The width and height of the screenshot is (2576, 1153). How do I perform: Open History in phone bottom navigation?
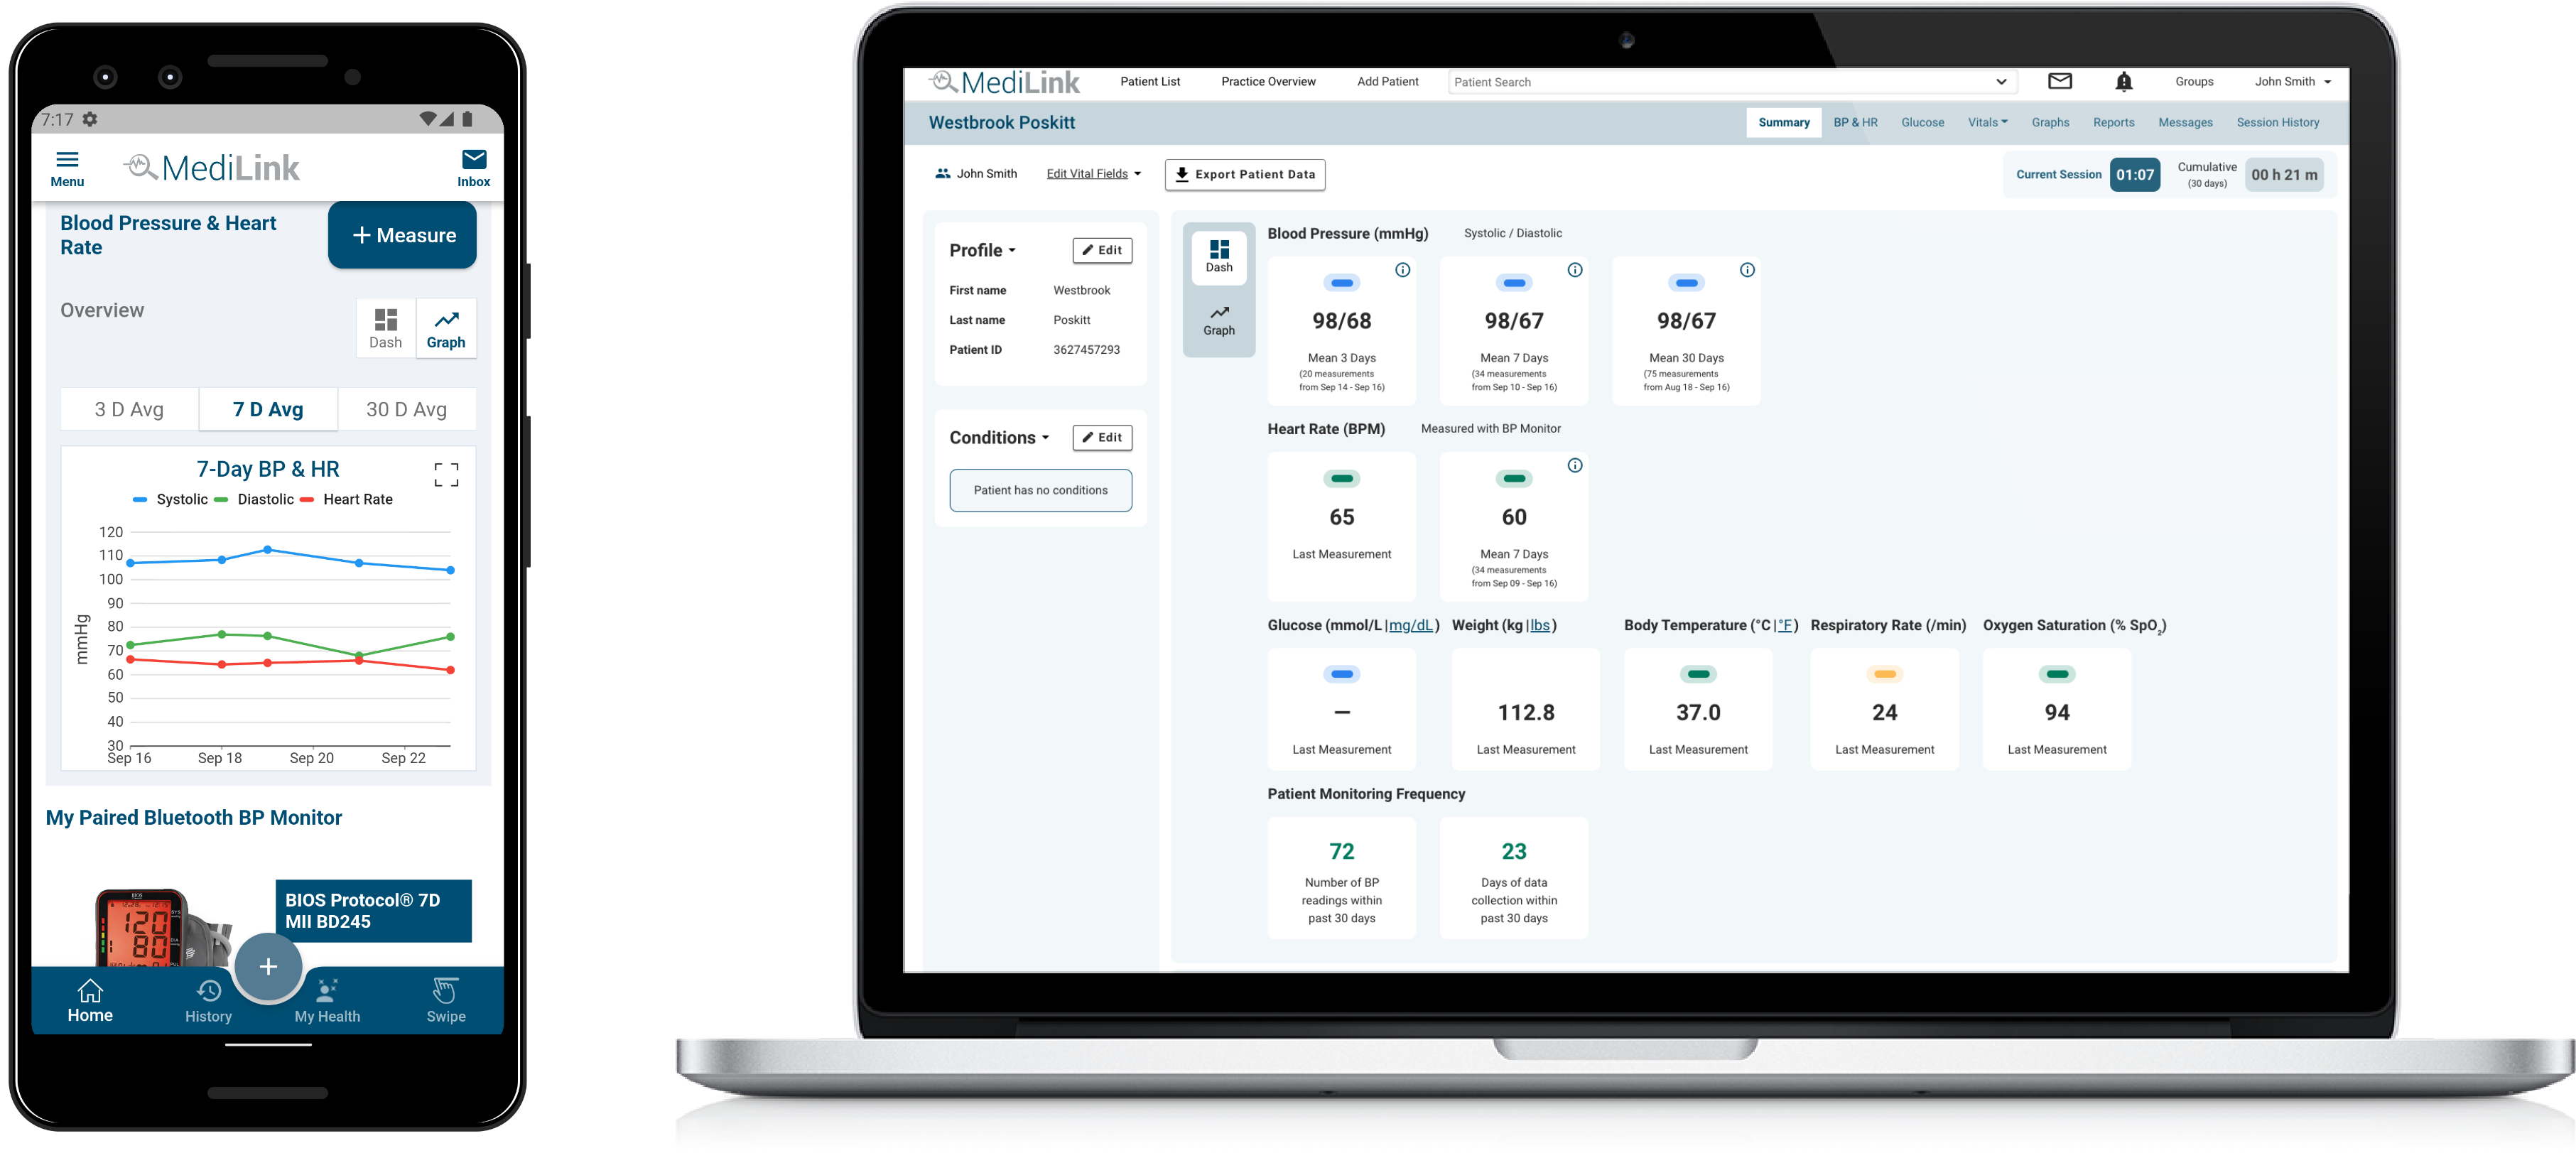click(x=208, y=1001)
